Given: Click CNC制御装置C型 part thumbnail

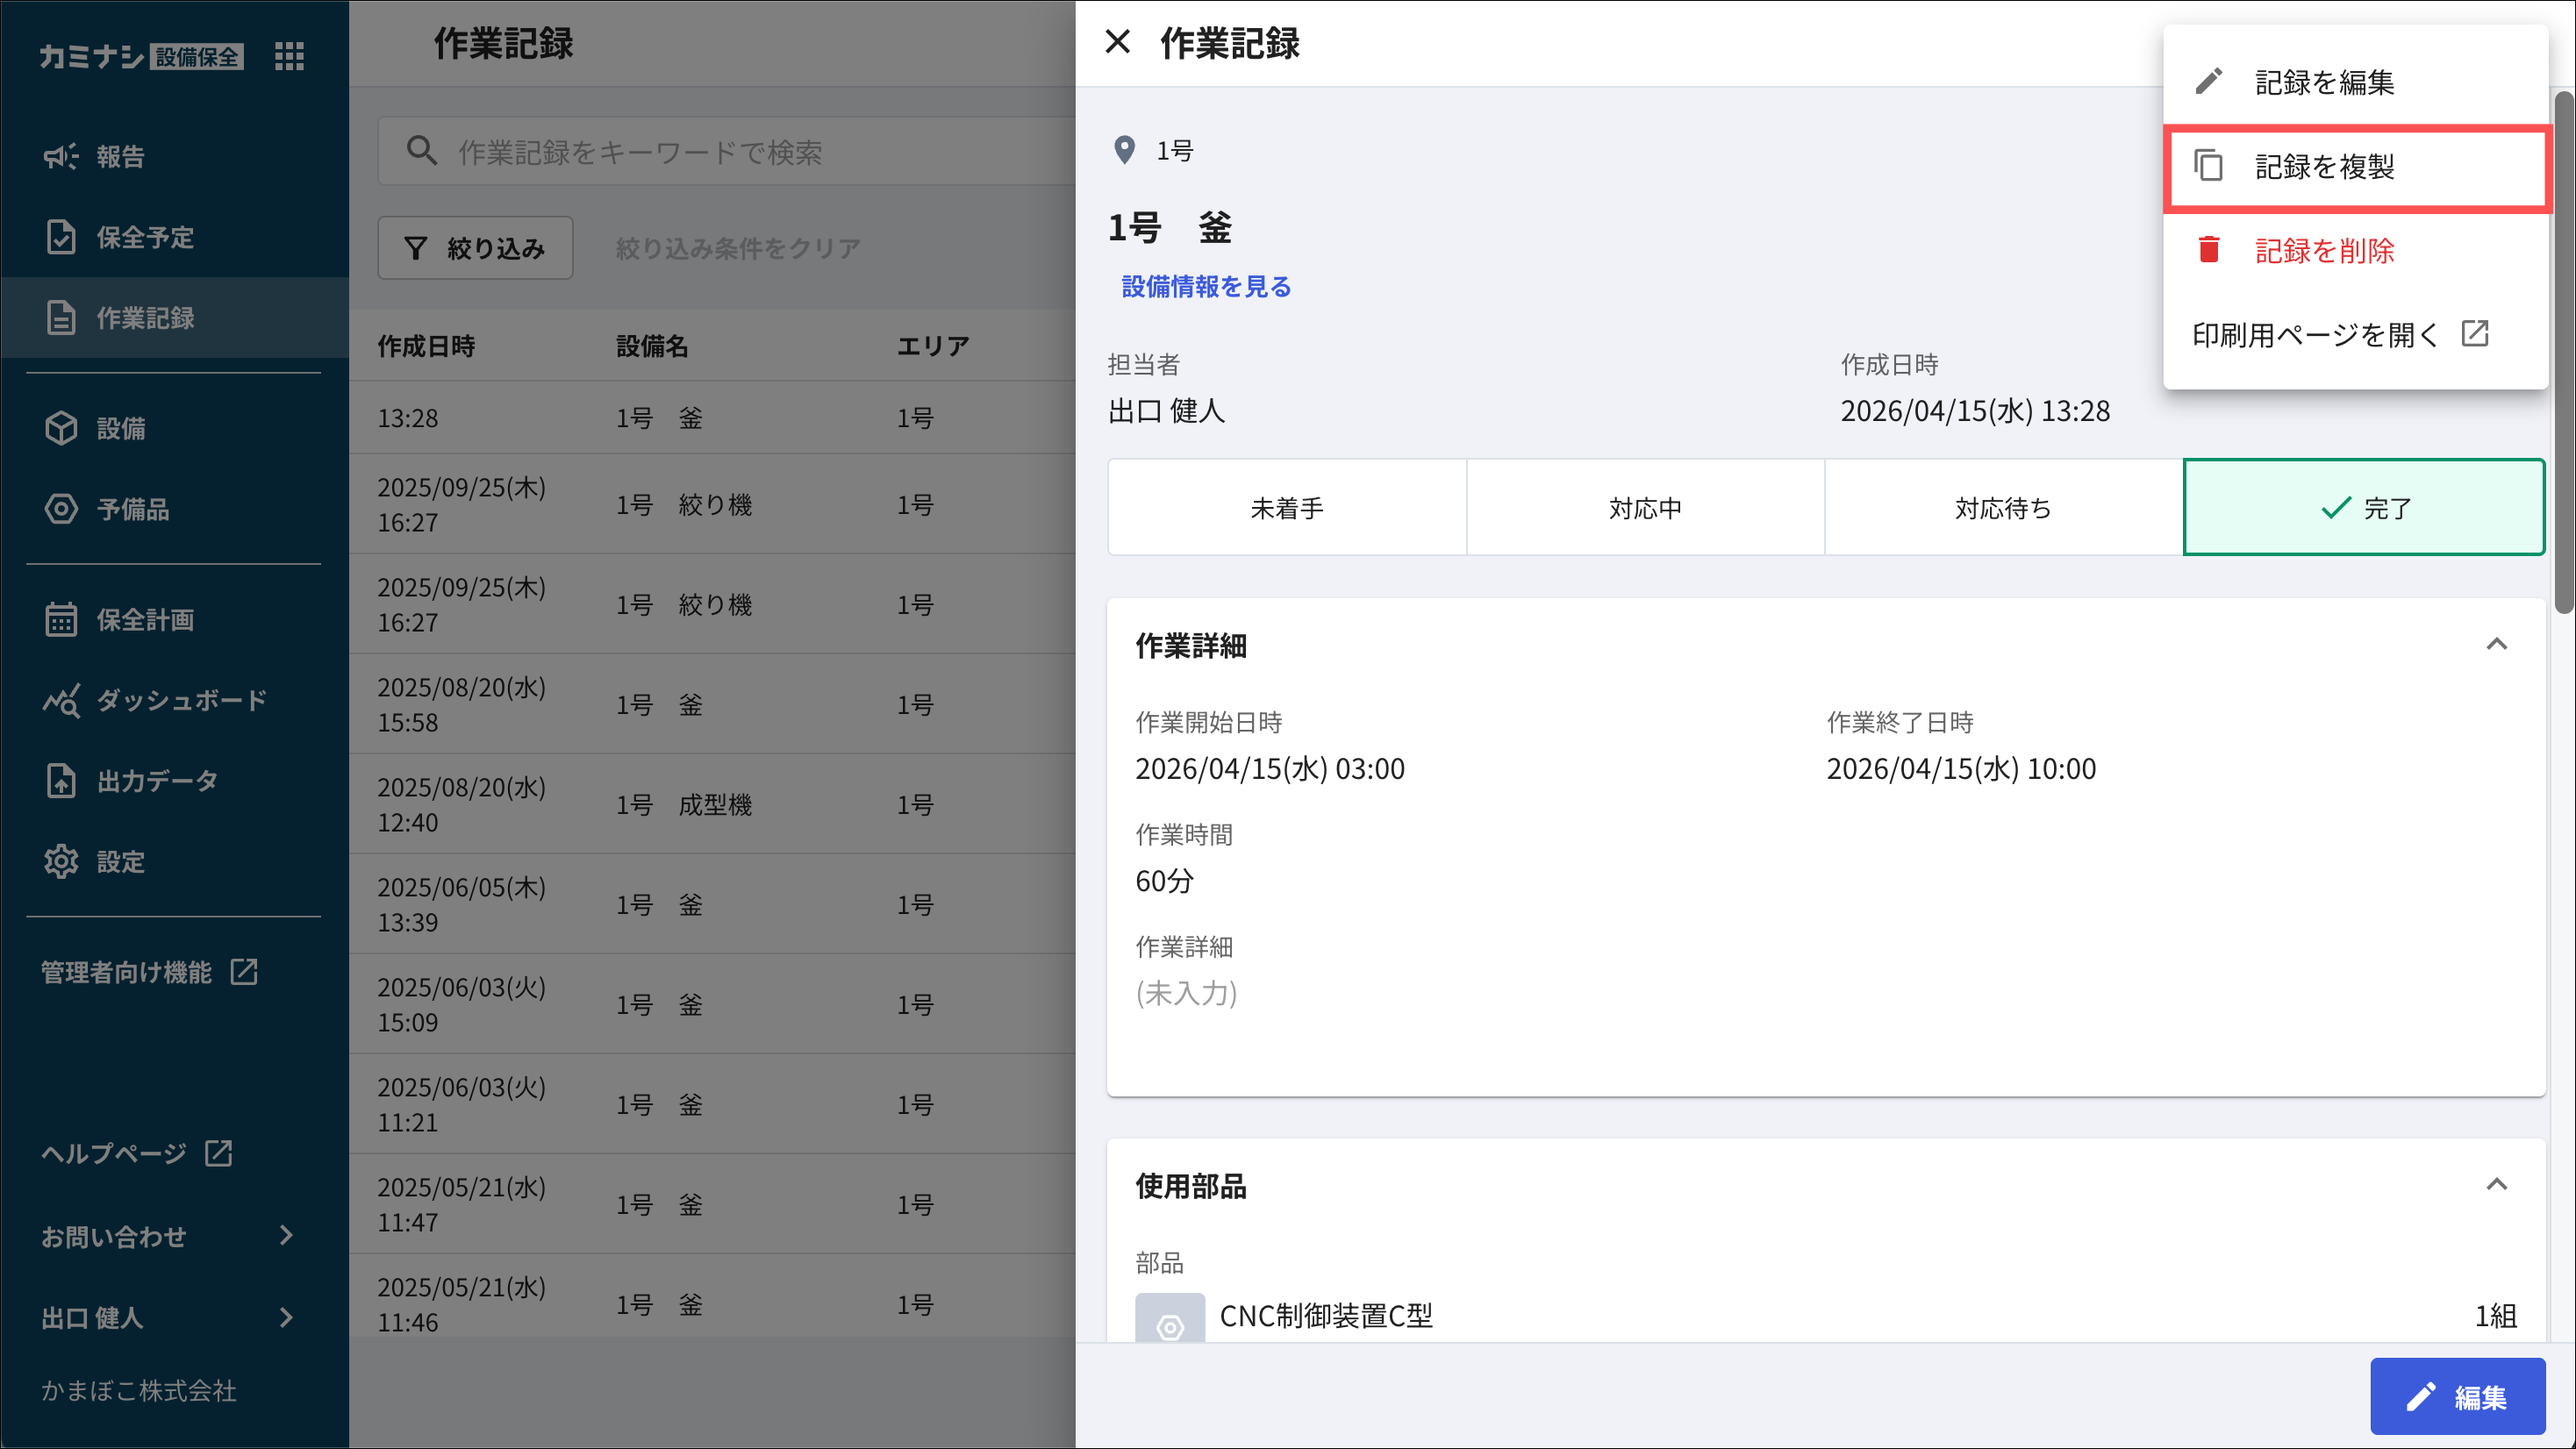Looking at the screenshot, I should coord(1169,1320).
